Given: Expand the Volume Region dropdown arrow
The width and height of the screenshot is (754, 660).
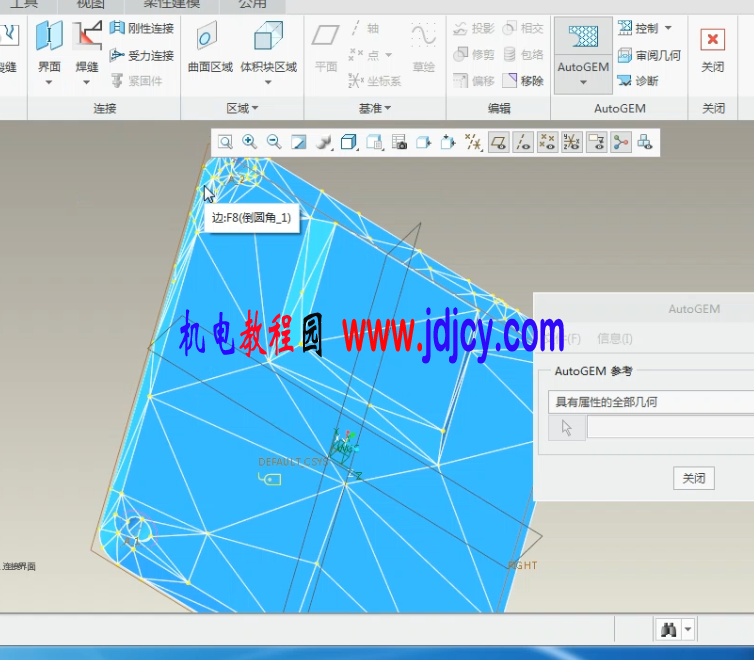Looking at the screenshot, I should pos(268,83).
